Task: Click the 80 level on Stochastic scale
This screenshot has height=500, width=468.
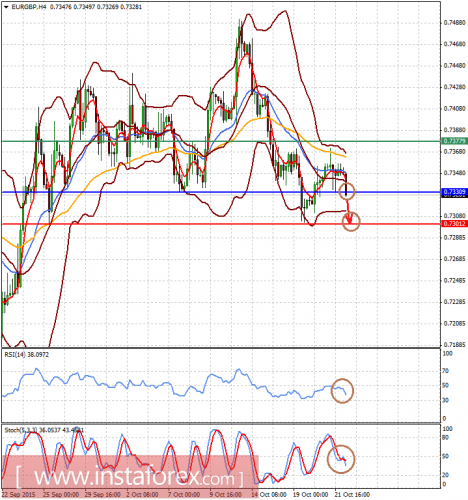Action: [445, 437]
